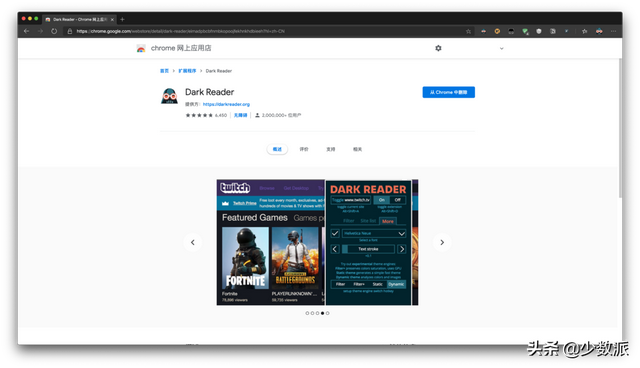Reload the page with the refresh icon
The height and width of the screenshot is (368, 640).
tap(54, 31)
